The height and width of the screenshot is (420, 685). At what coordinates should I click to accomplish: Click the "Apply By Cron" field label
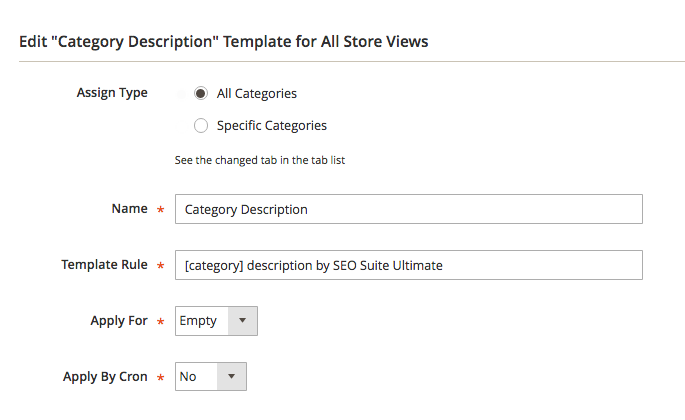105,377
